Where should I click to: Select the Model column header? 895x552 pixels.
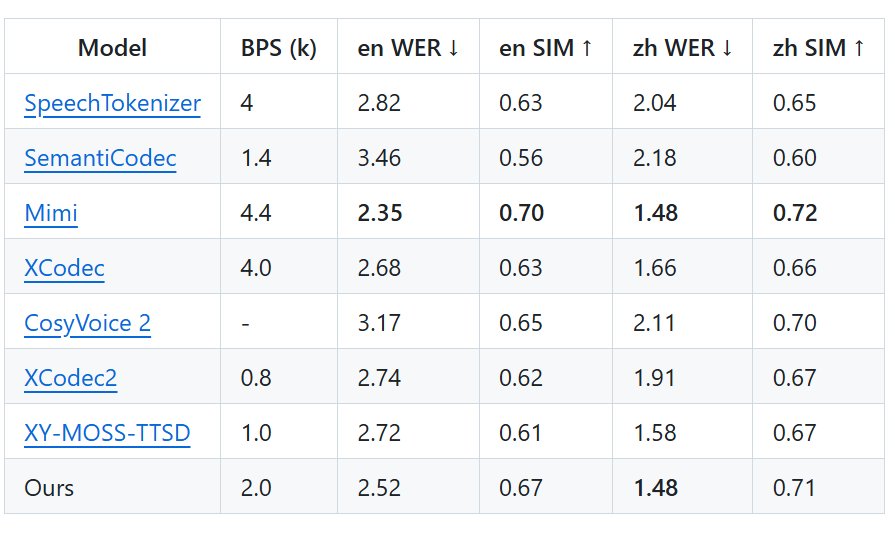tap(112, 48)
